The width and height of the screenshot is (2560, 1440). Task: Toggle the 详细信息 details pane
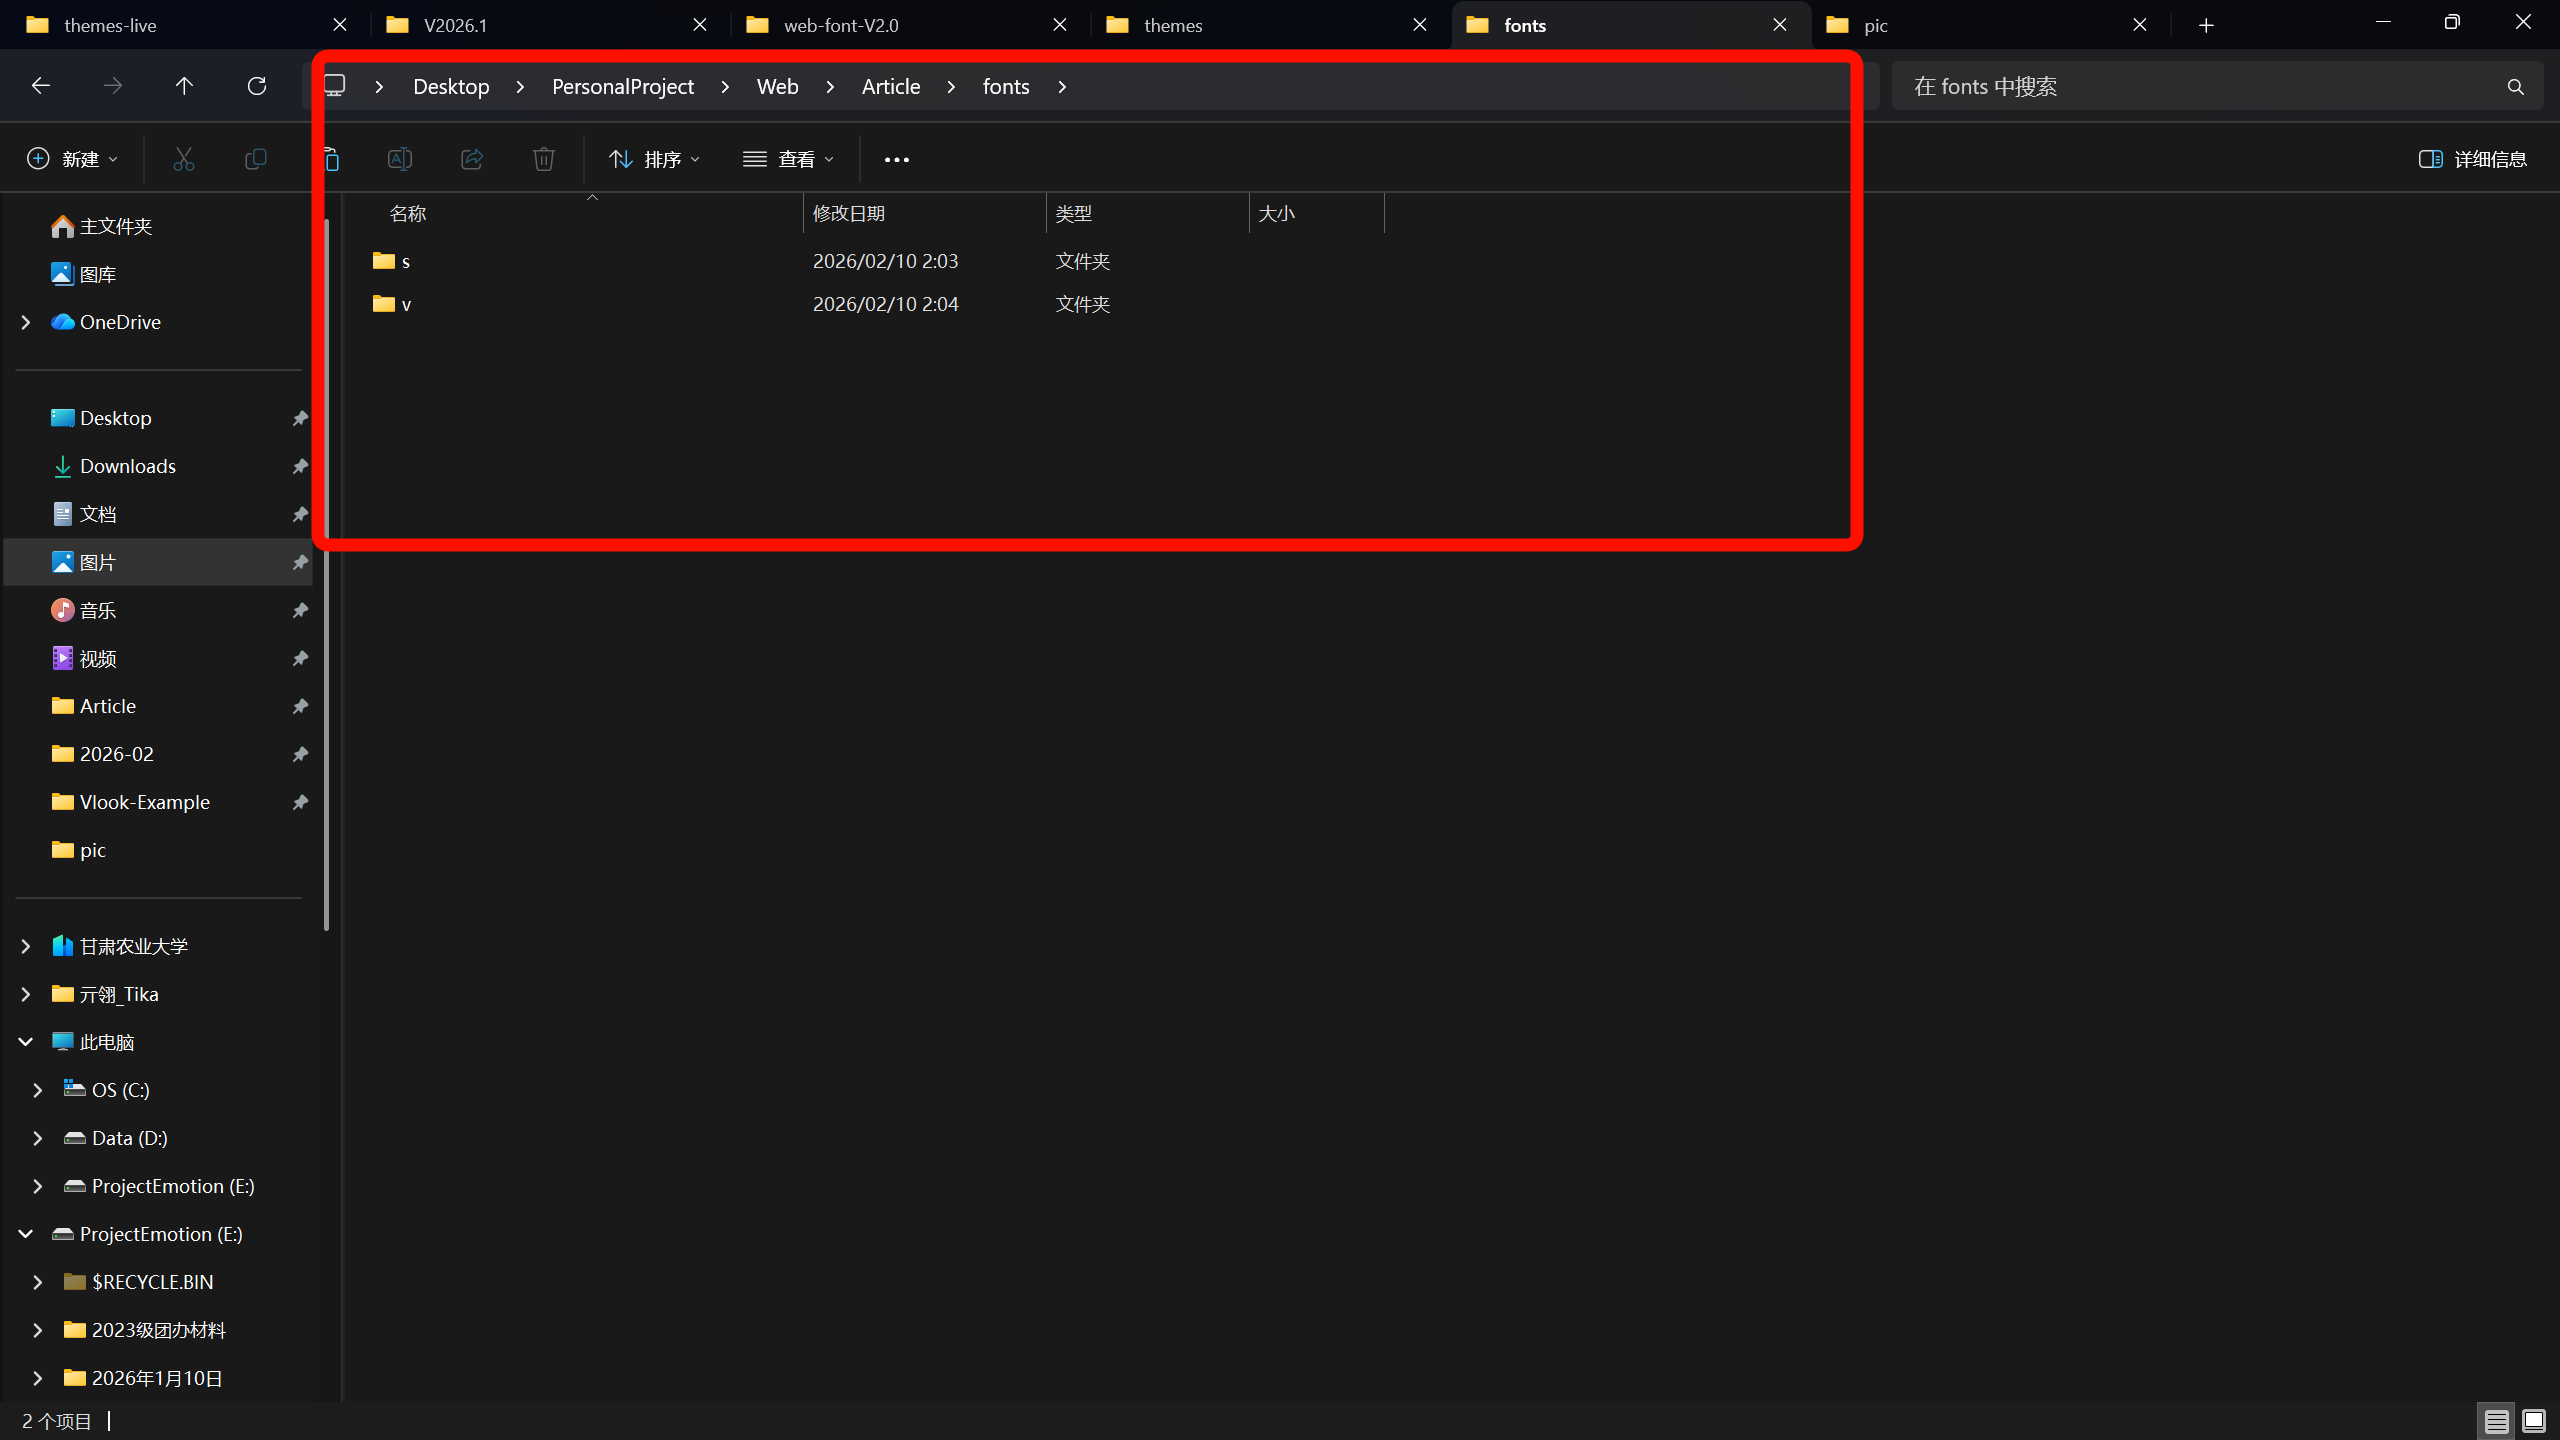[2472, 159]
